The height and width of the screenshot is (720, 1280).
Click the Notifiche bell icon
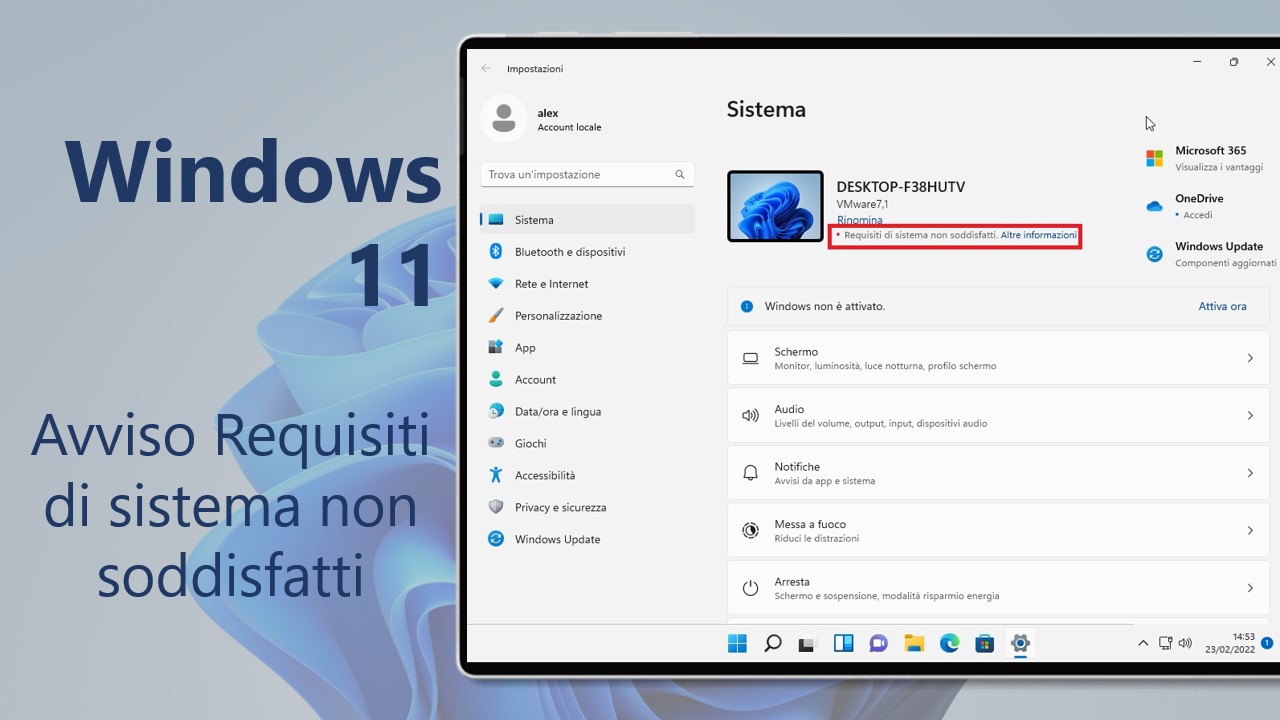point(750,473)
